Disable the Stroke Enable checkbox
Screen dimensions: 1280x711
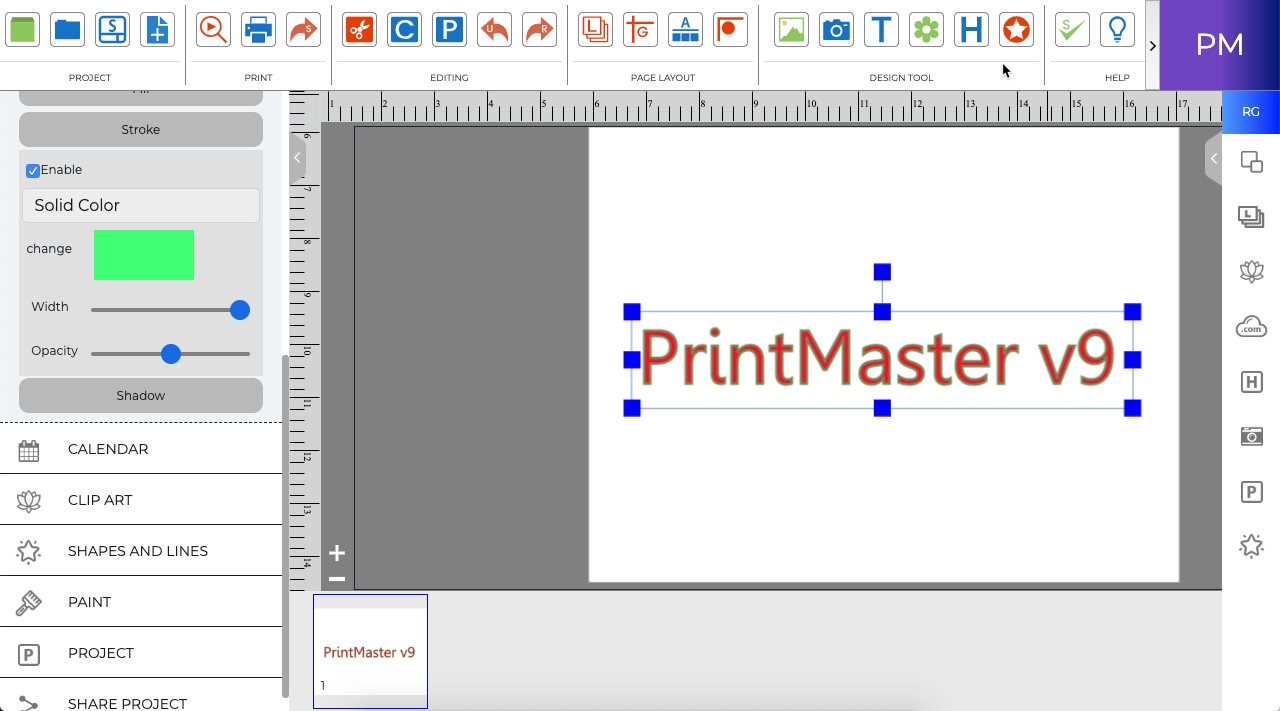[x=32, y=170]
